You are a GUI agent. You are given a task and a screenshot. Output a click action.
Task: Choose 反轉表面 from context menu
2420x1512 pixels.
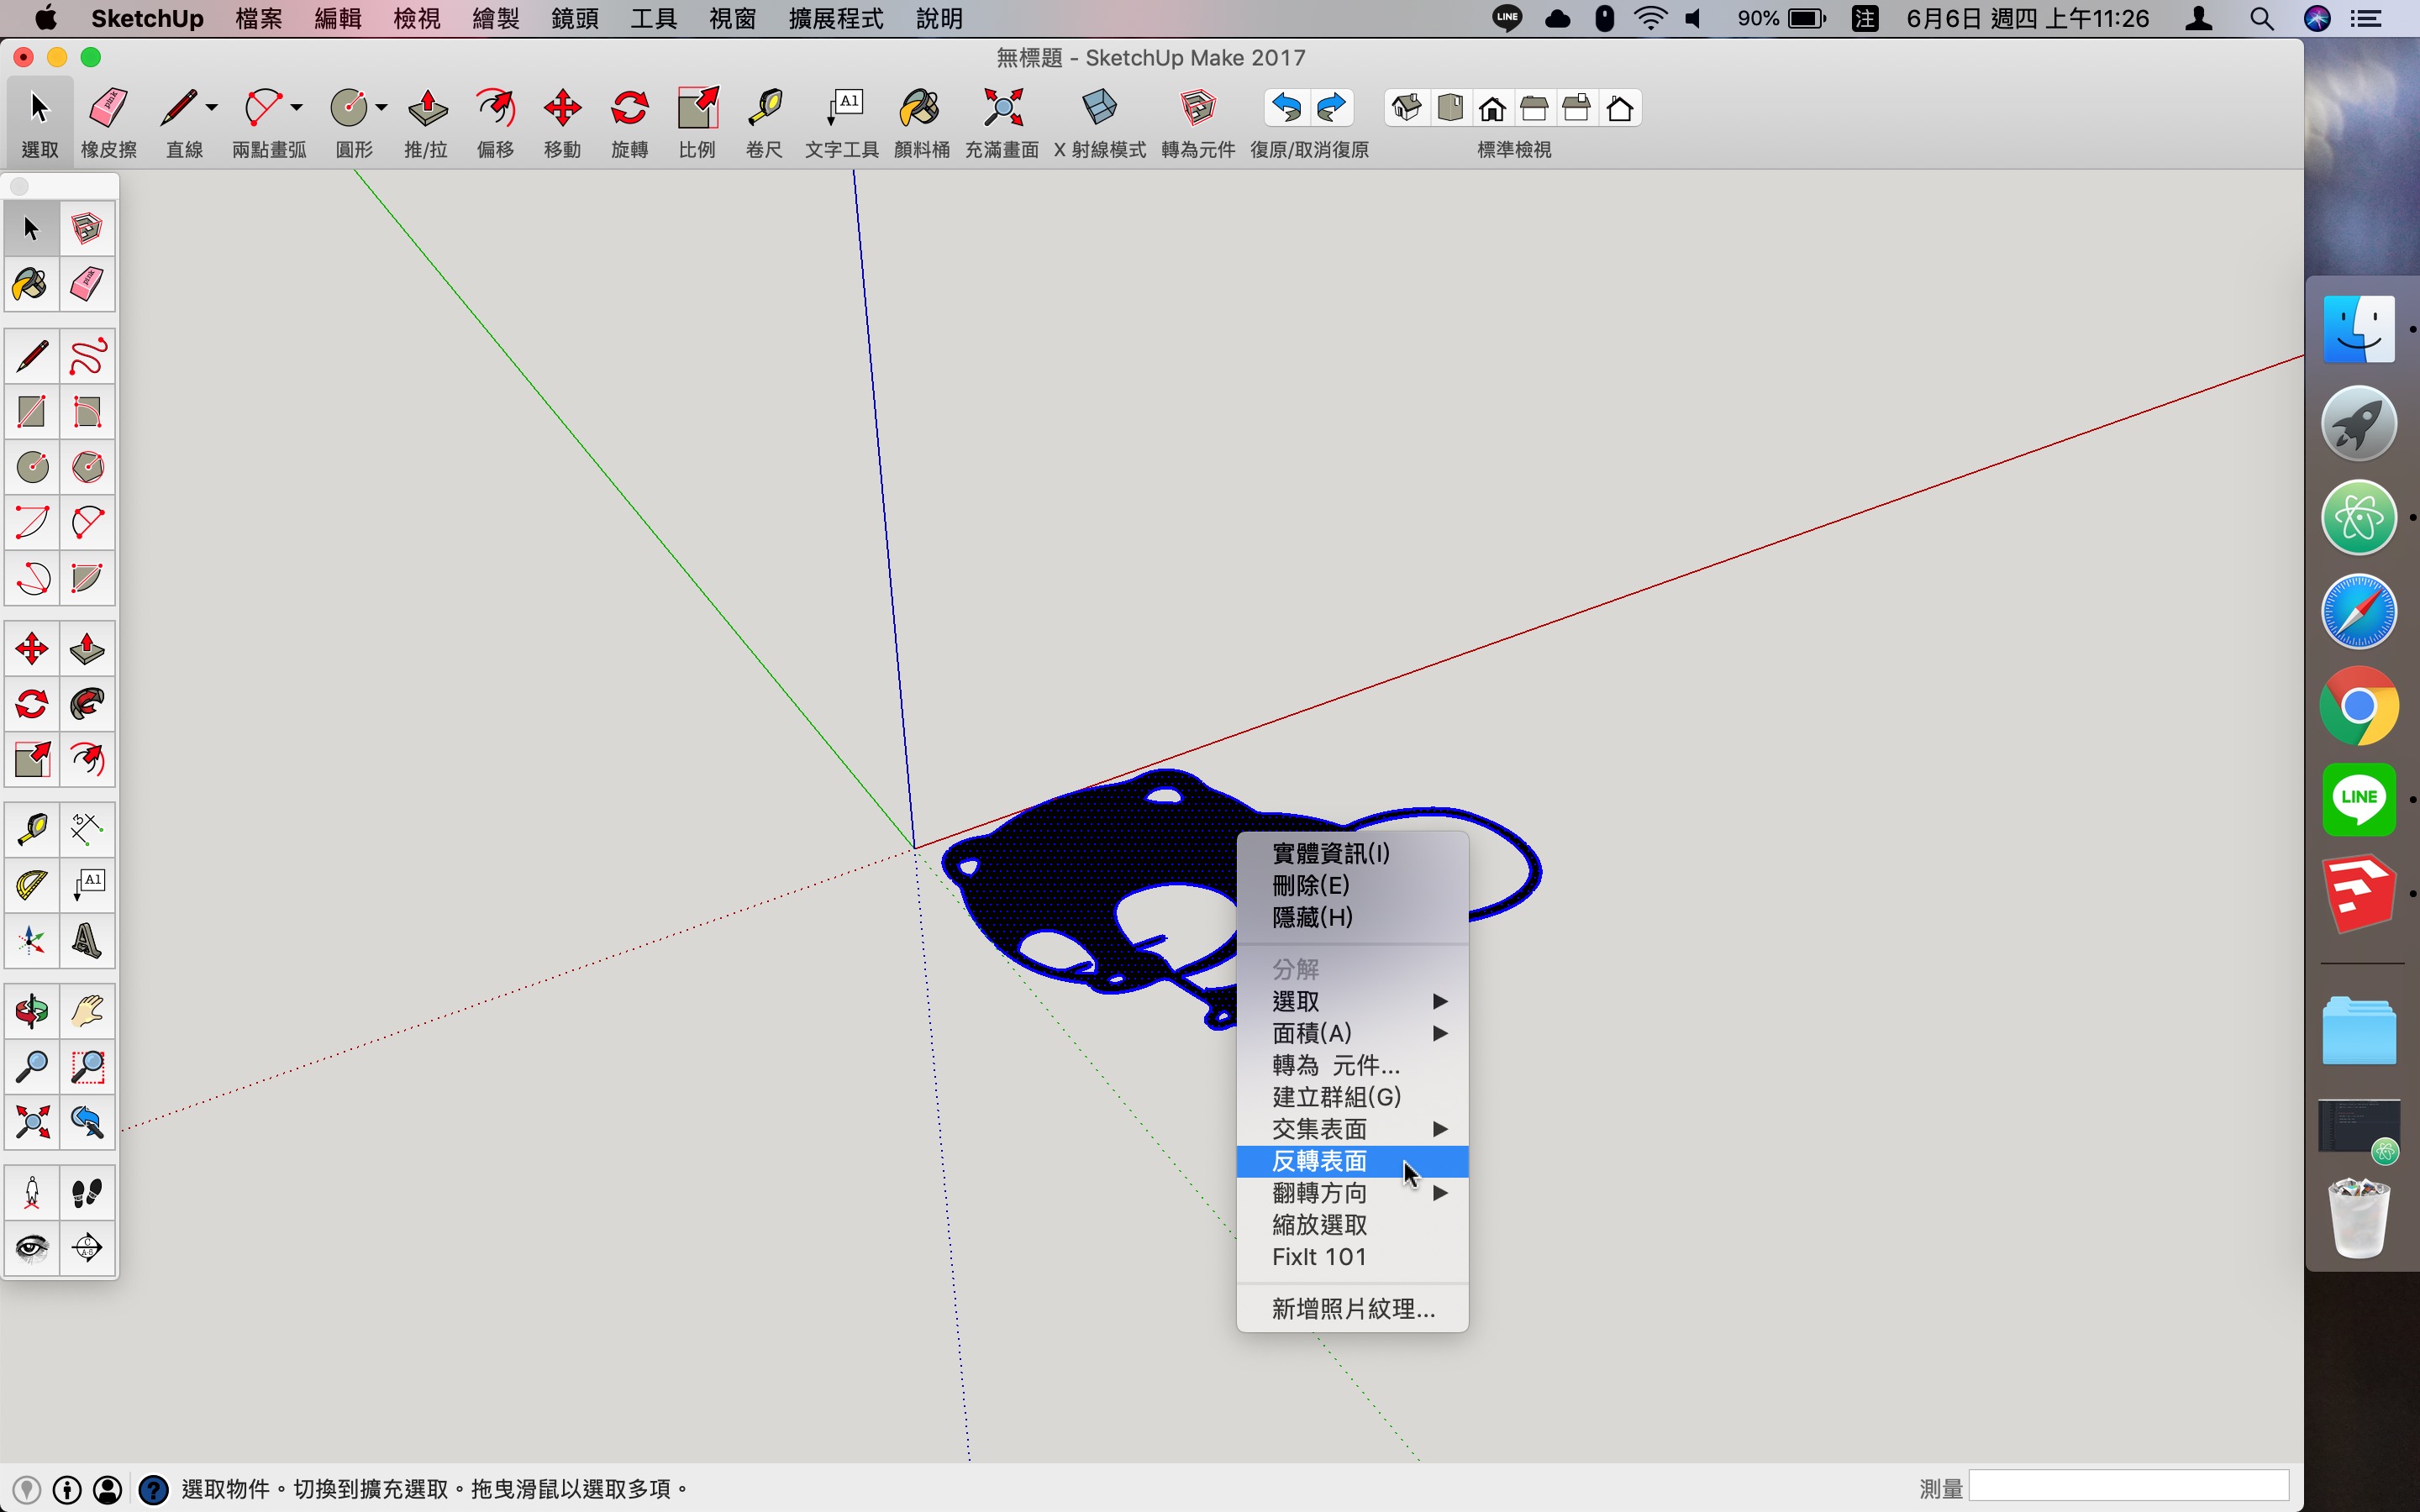coord(1320,1161)
